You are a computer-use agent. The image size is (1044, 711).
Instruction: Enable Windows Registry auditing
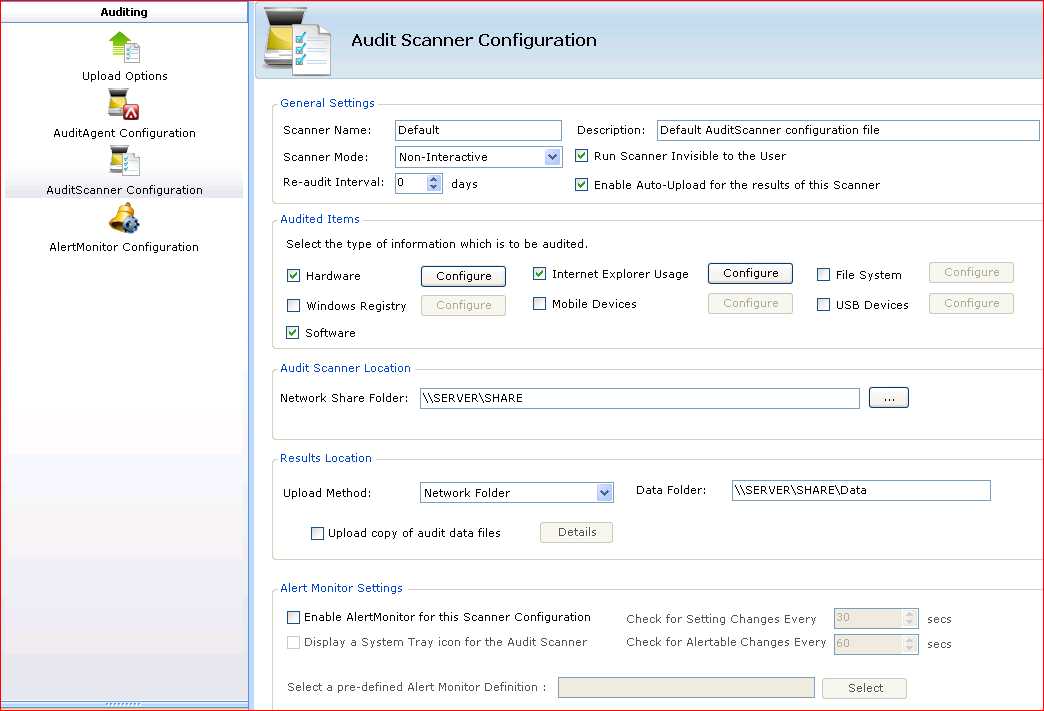point(293,306)
